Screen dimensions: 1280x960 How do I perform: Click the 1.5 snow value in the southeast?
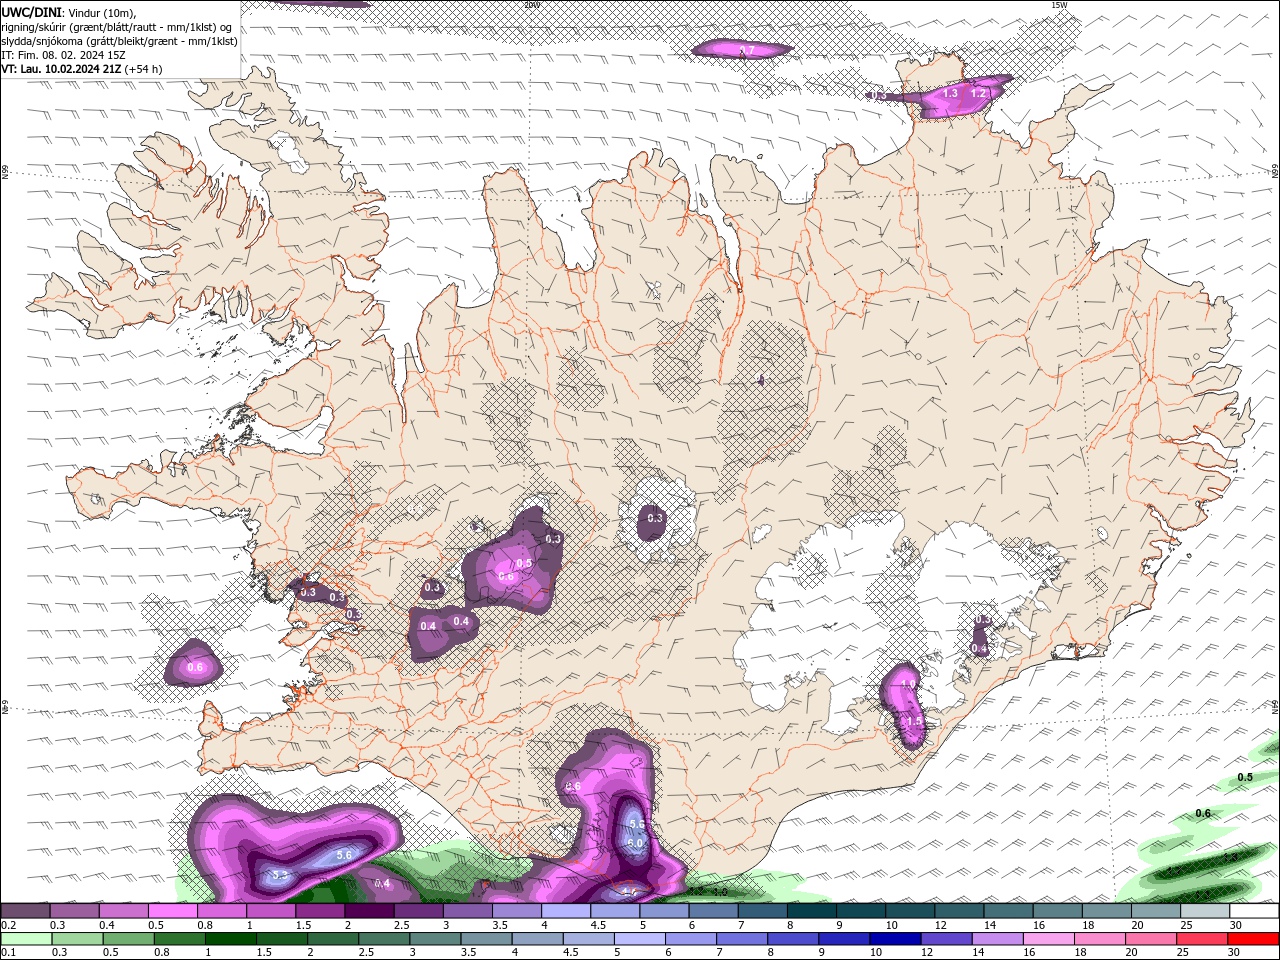tap(914, 721)
